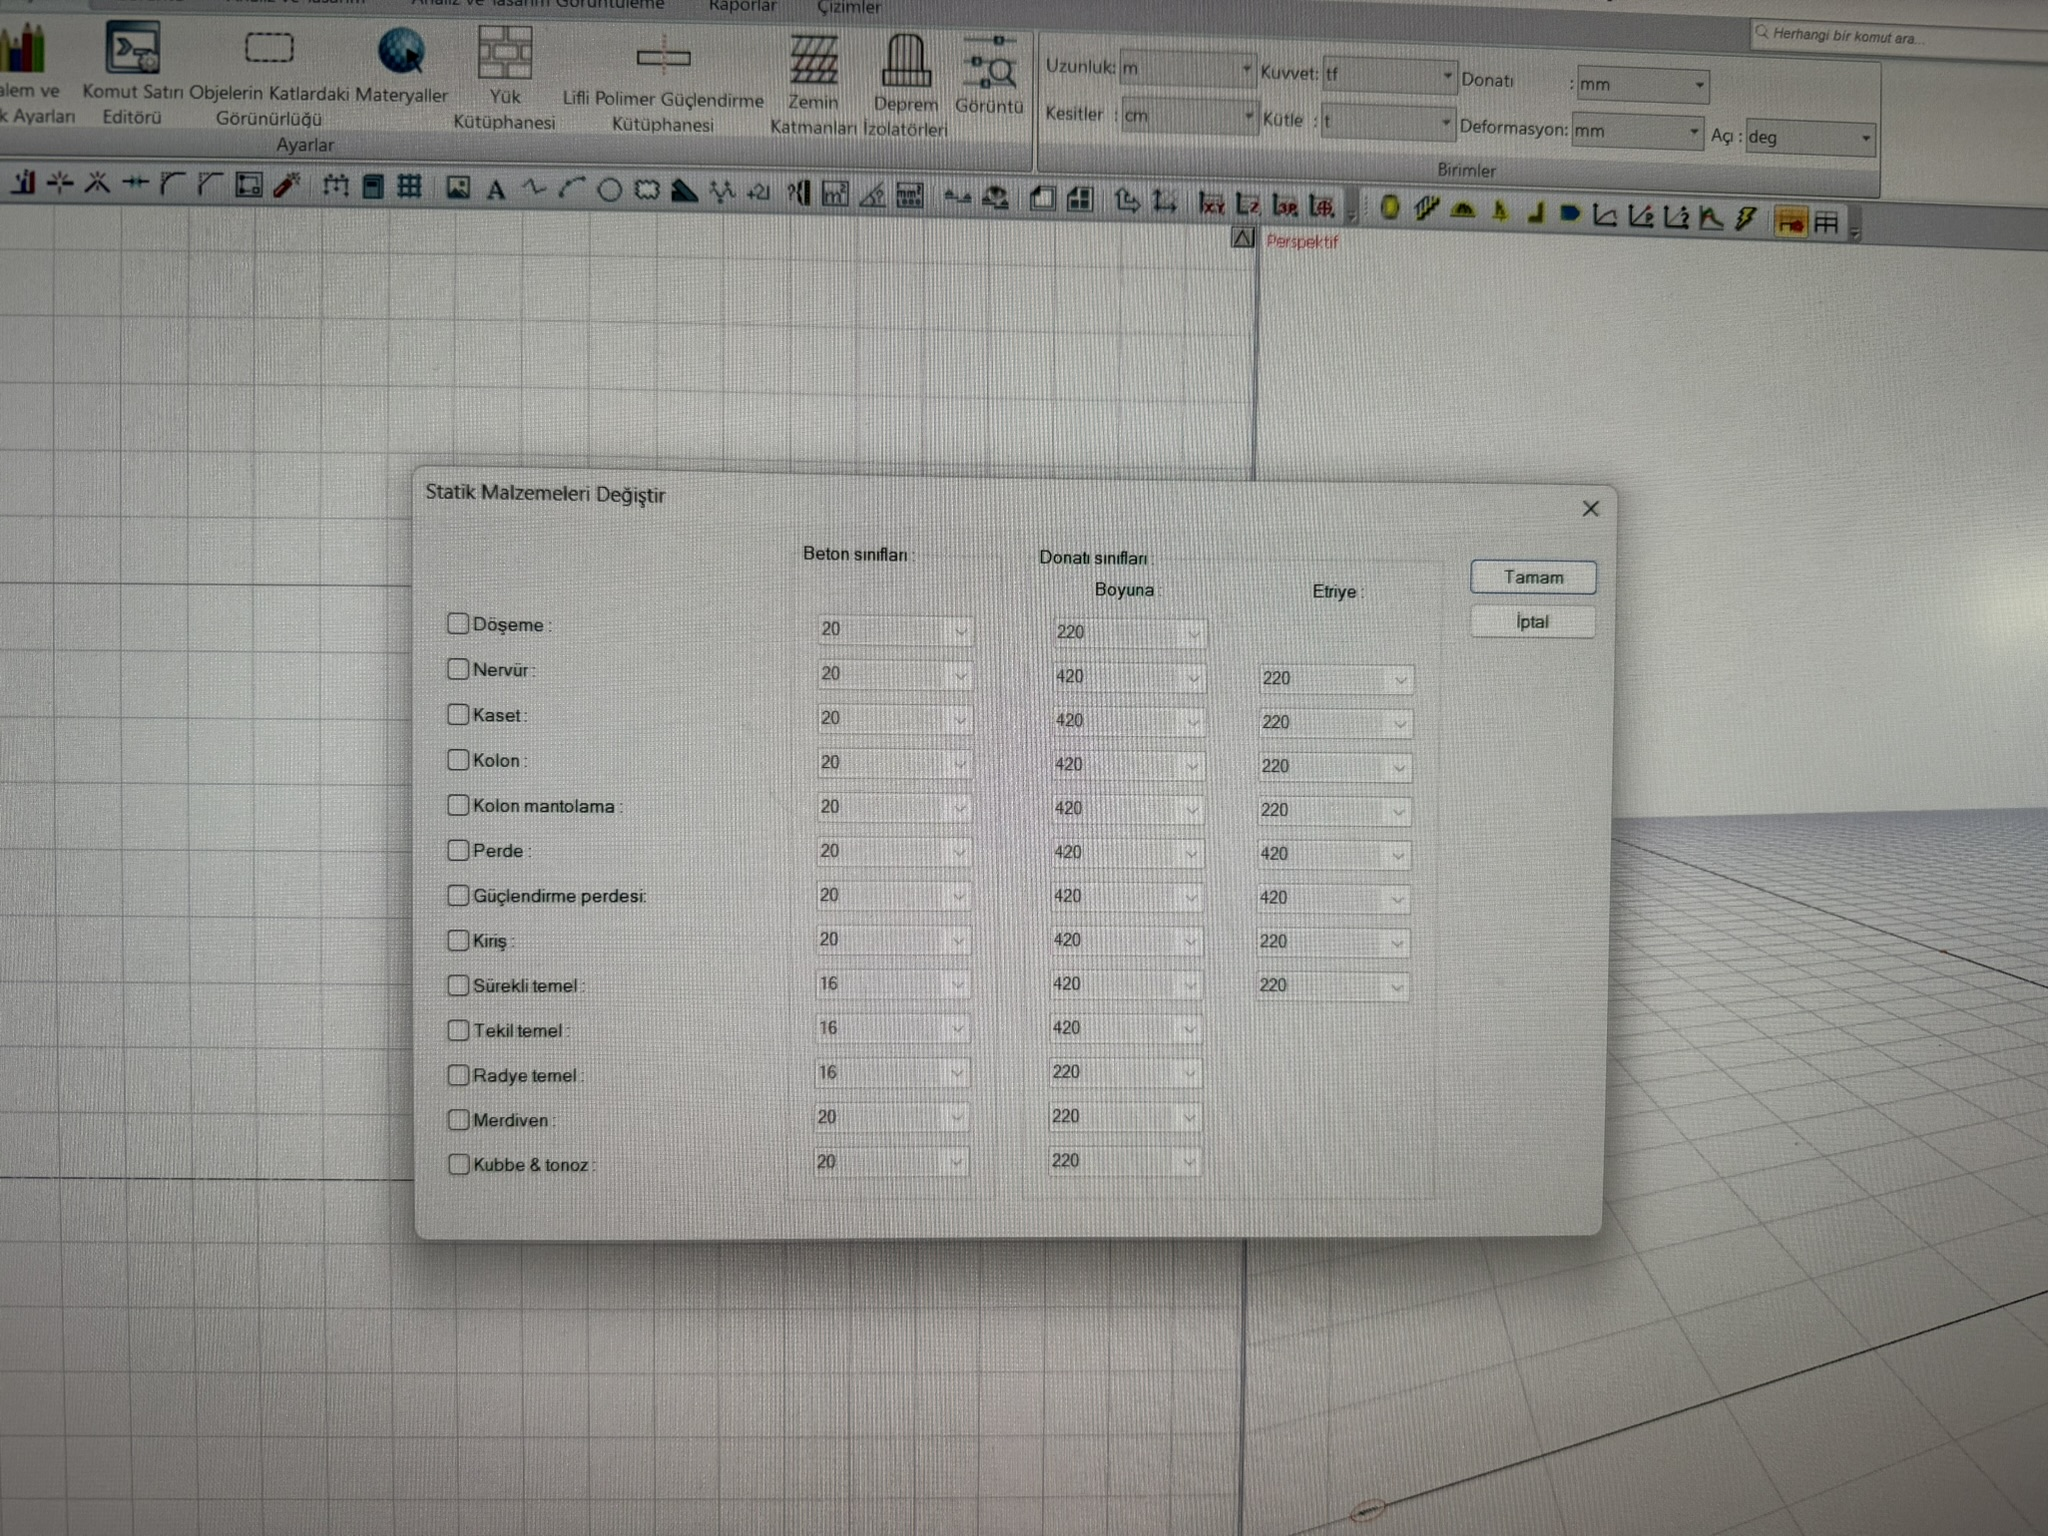The width and height of the screenshot is (2048, 1536).
Task: Open the Donatı unit dropdown
Action: pos(1642,85)
